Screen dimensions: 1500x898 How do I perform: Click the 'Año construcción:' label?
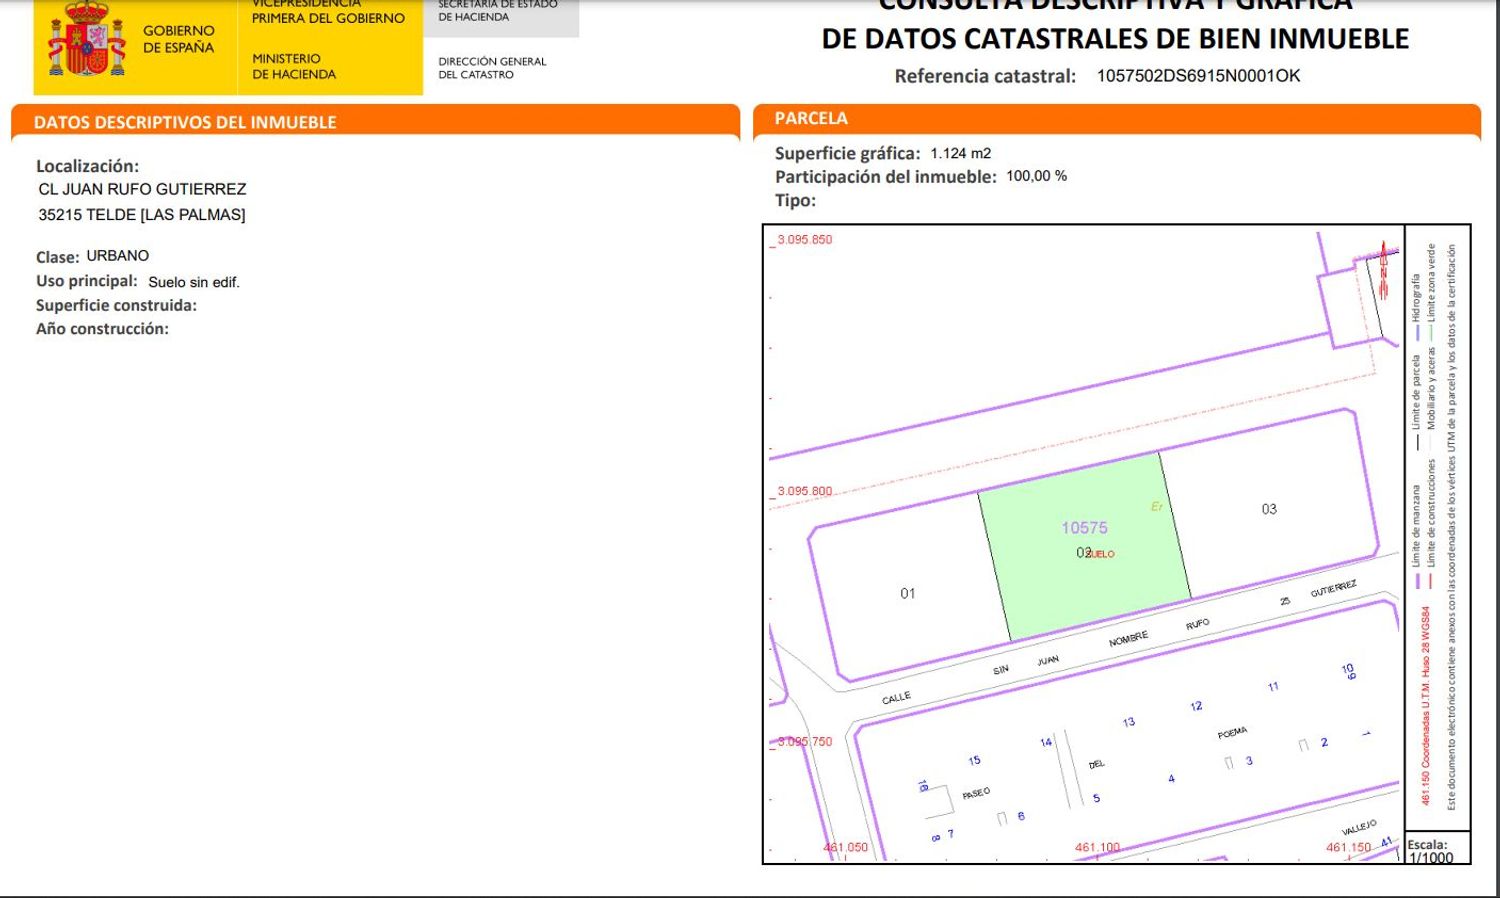click(102, 328)
